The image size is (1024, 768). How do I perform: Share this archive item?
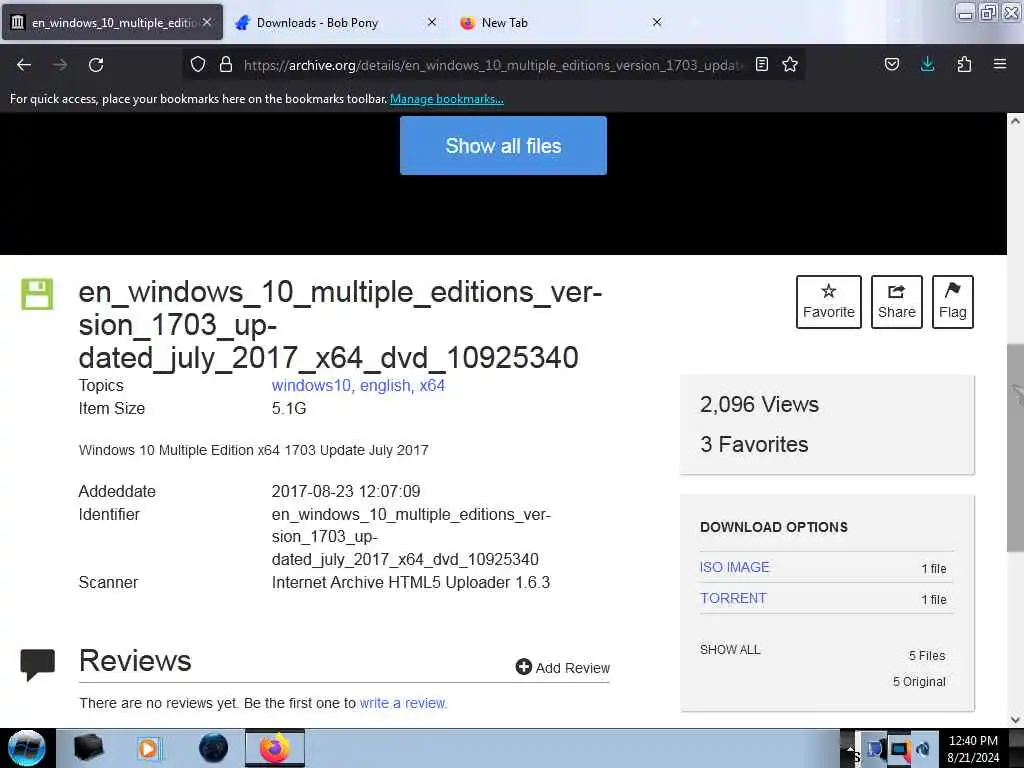896,302
